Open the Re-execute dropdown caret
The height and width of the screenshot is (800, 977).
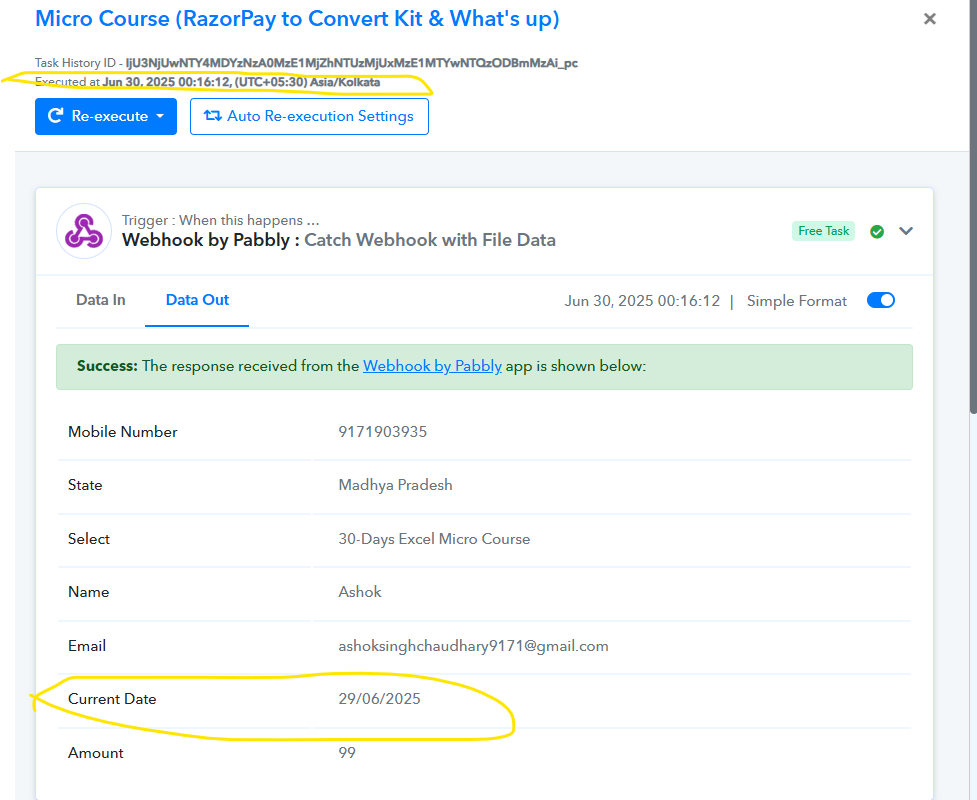click(x=160, y=117)
